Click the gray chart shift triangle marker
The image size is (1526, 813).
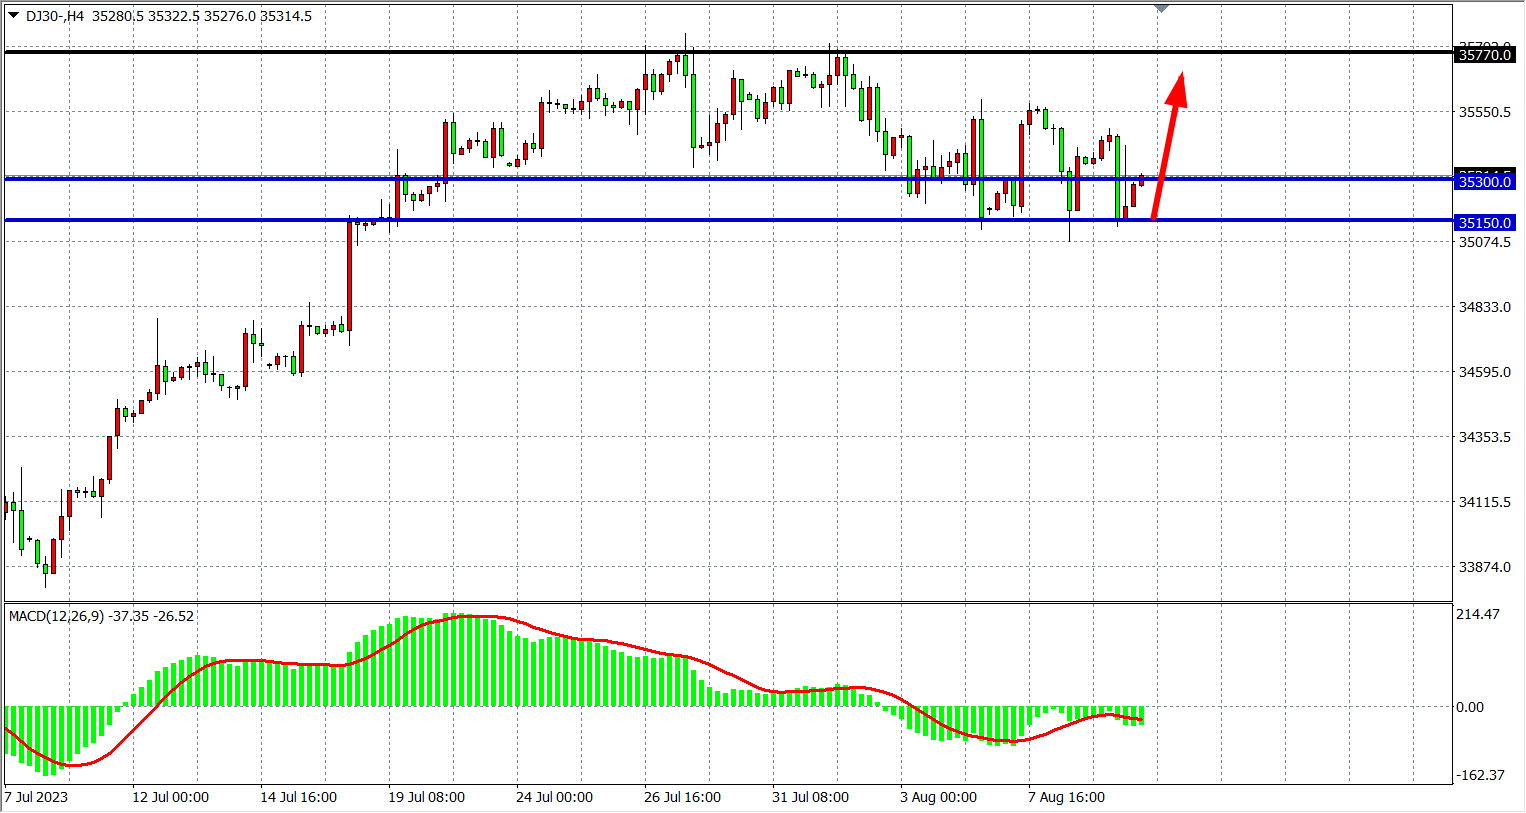1161,8
